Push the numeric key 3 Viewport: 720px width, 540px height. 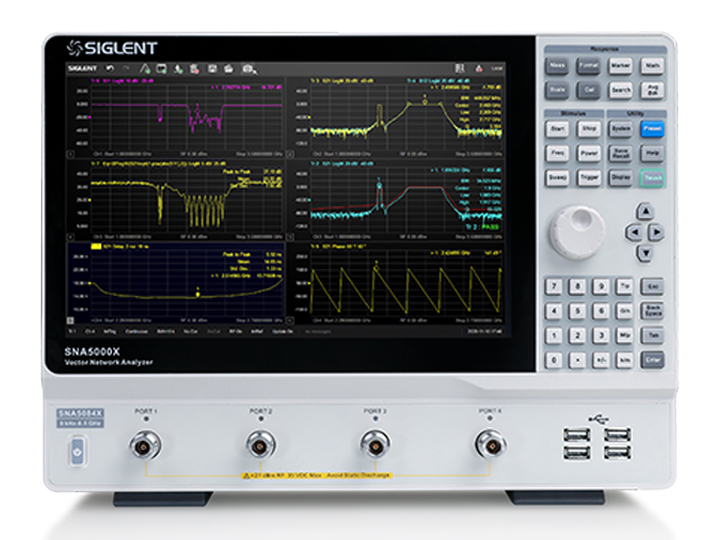click(x=601, y=336)
